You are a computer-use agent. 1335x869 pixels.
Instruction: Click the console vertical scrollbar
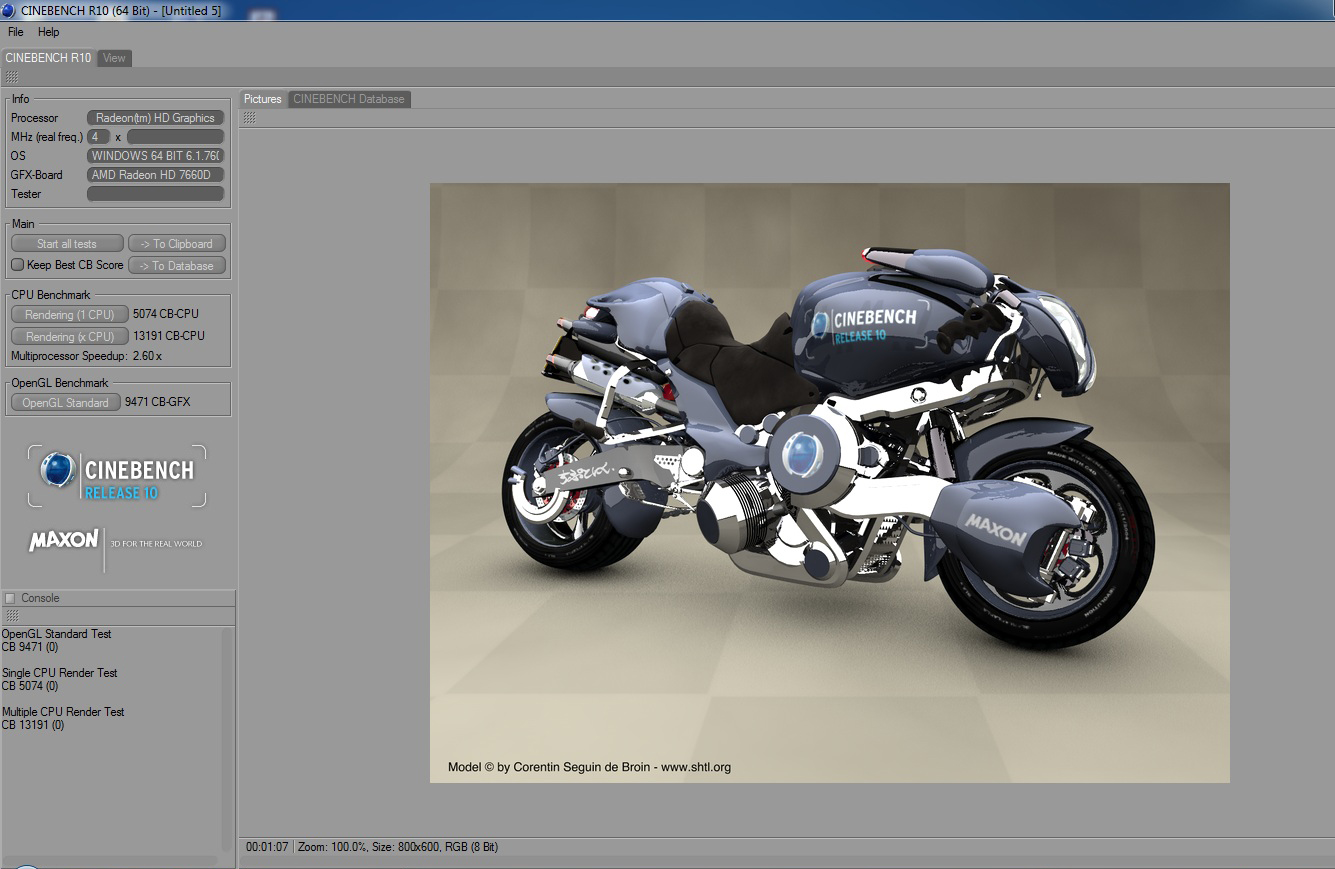(227, 739)
